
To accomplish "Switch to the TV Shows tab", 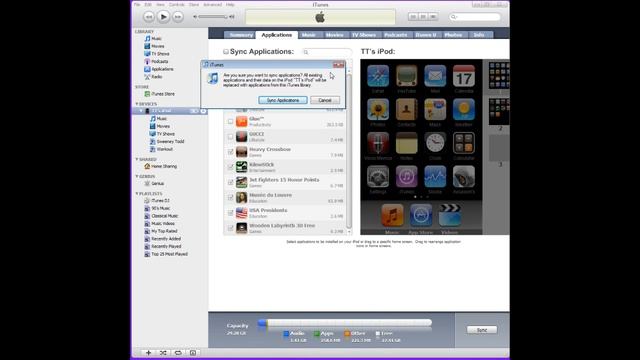I will (x=364, y=35).
